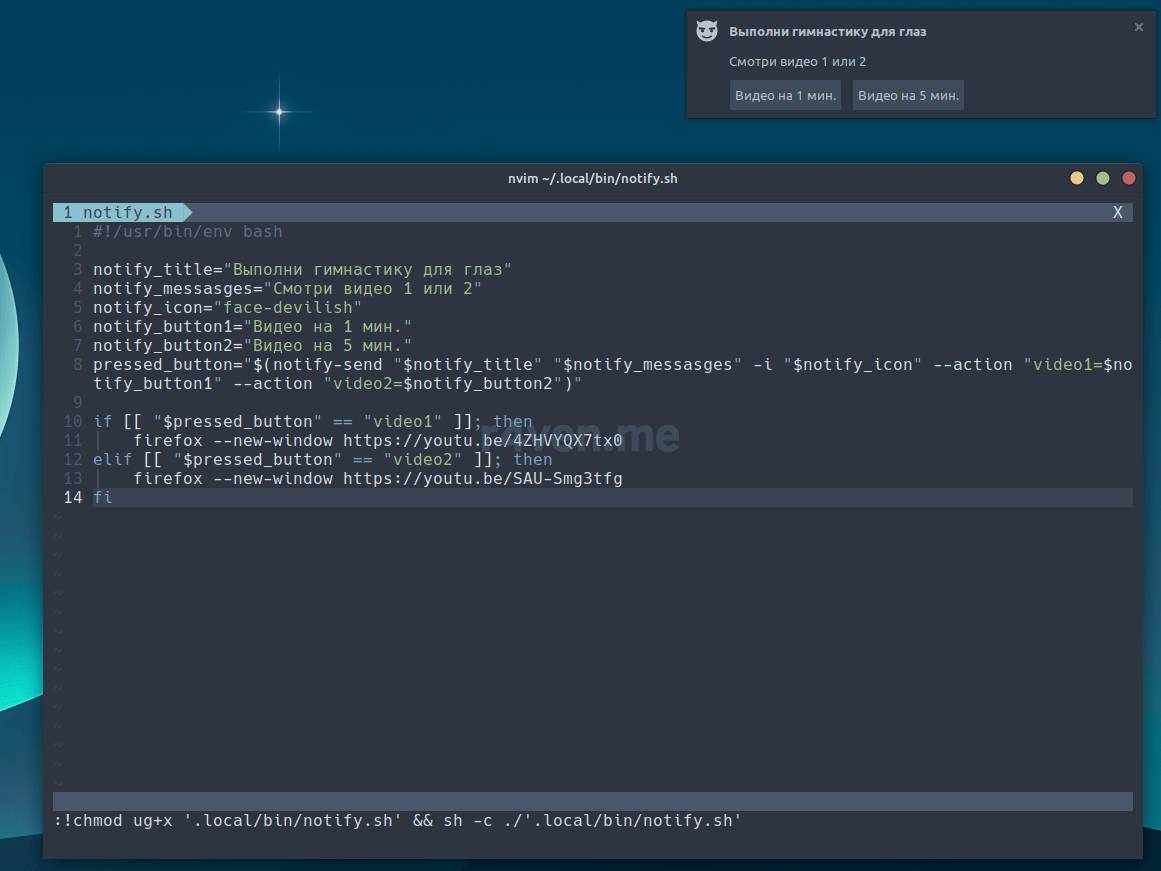Click the green maximize window button
This screenshot has height=871, width=1161.
[x=1103, y=178]
